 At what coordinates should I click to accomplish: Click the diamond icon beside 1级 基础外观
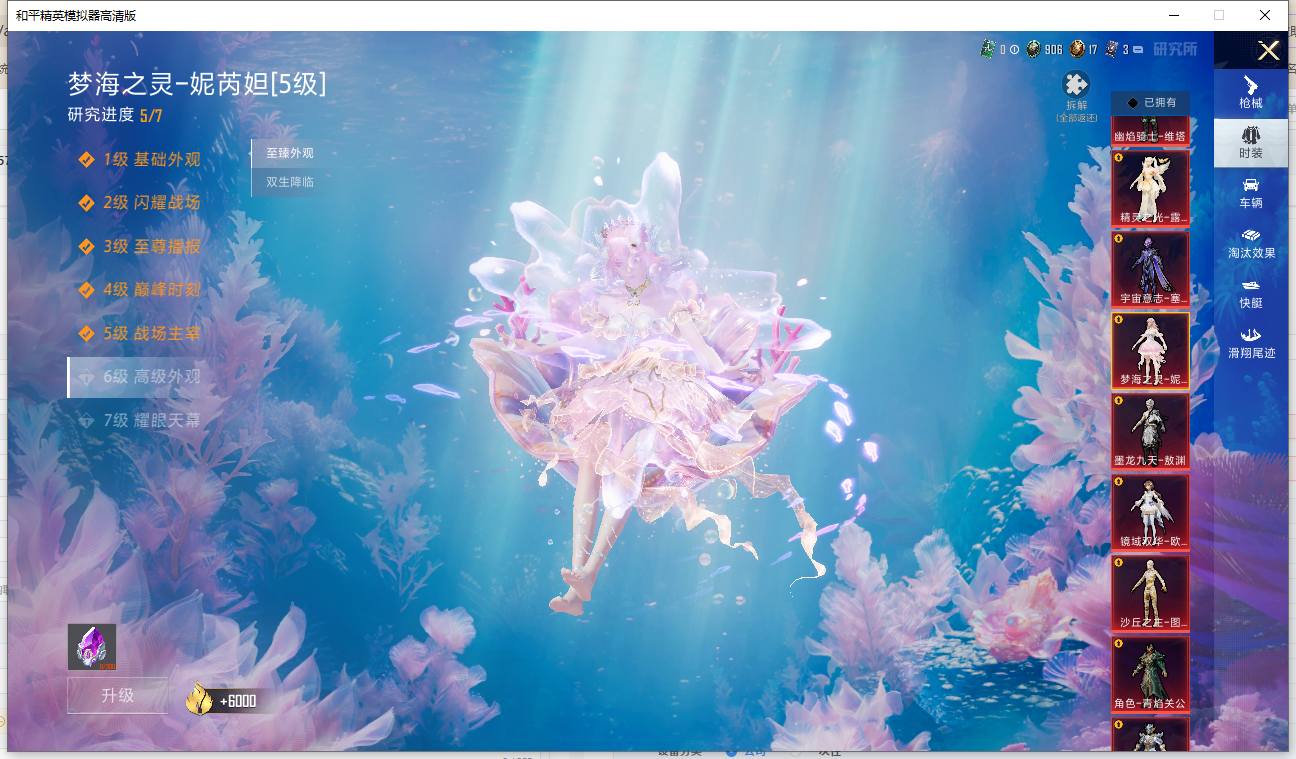coord(87,159)
